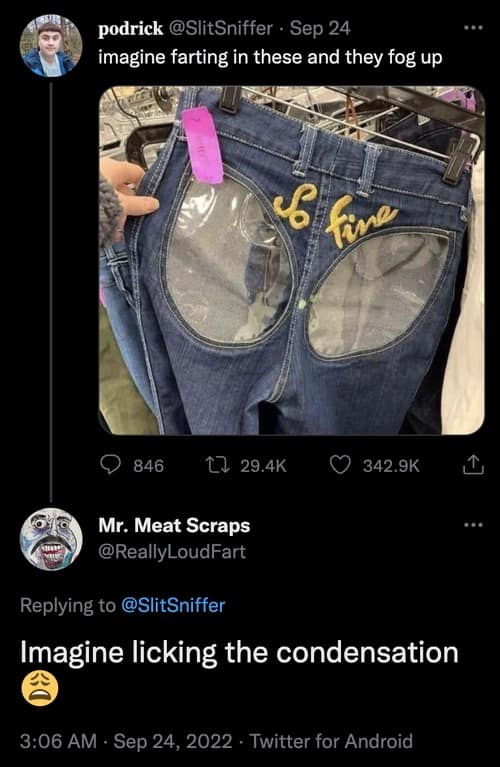Open Mr. Meat Scraps profile avatar

(x=51, y=539)
